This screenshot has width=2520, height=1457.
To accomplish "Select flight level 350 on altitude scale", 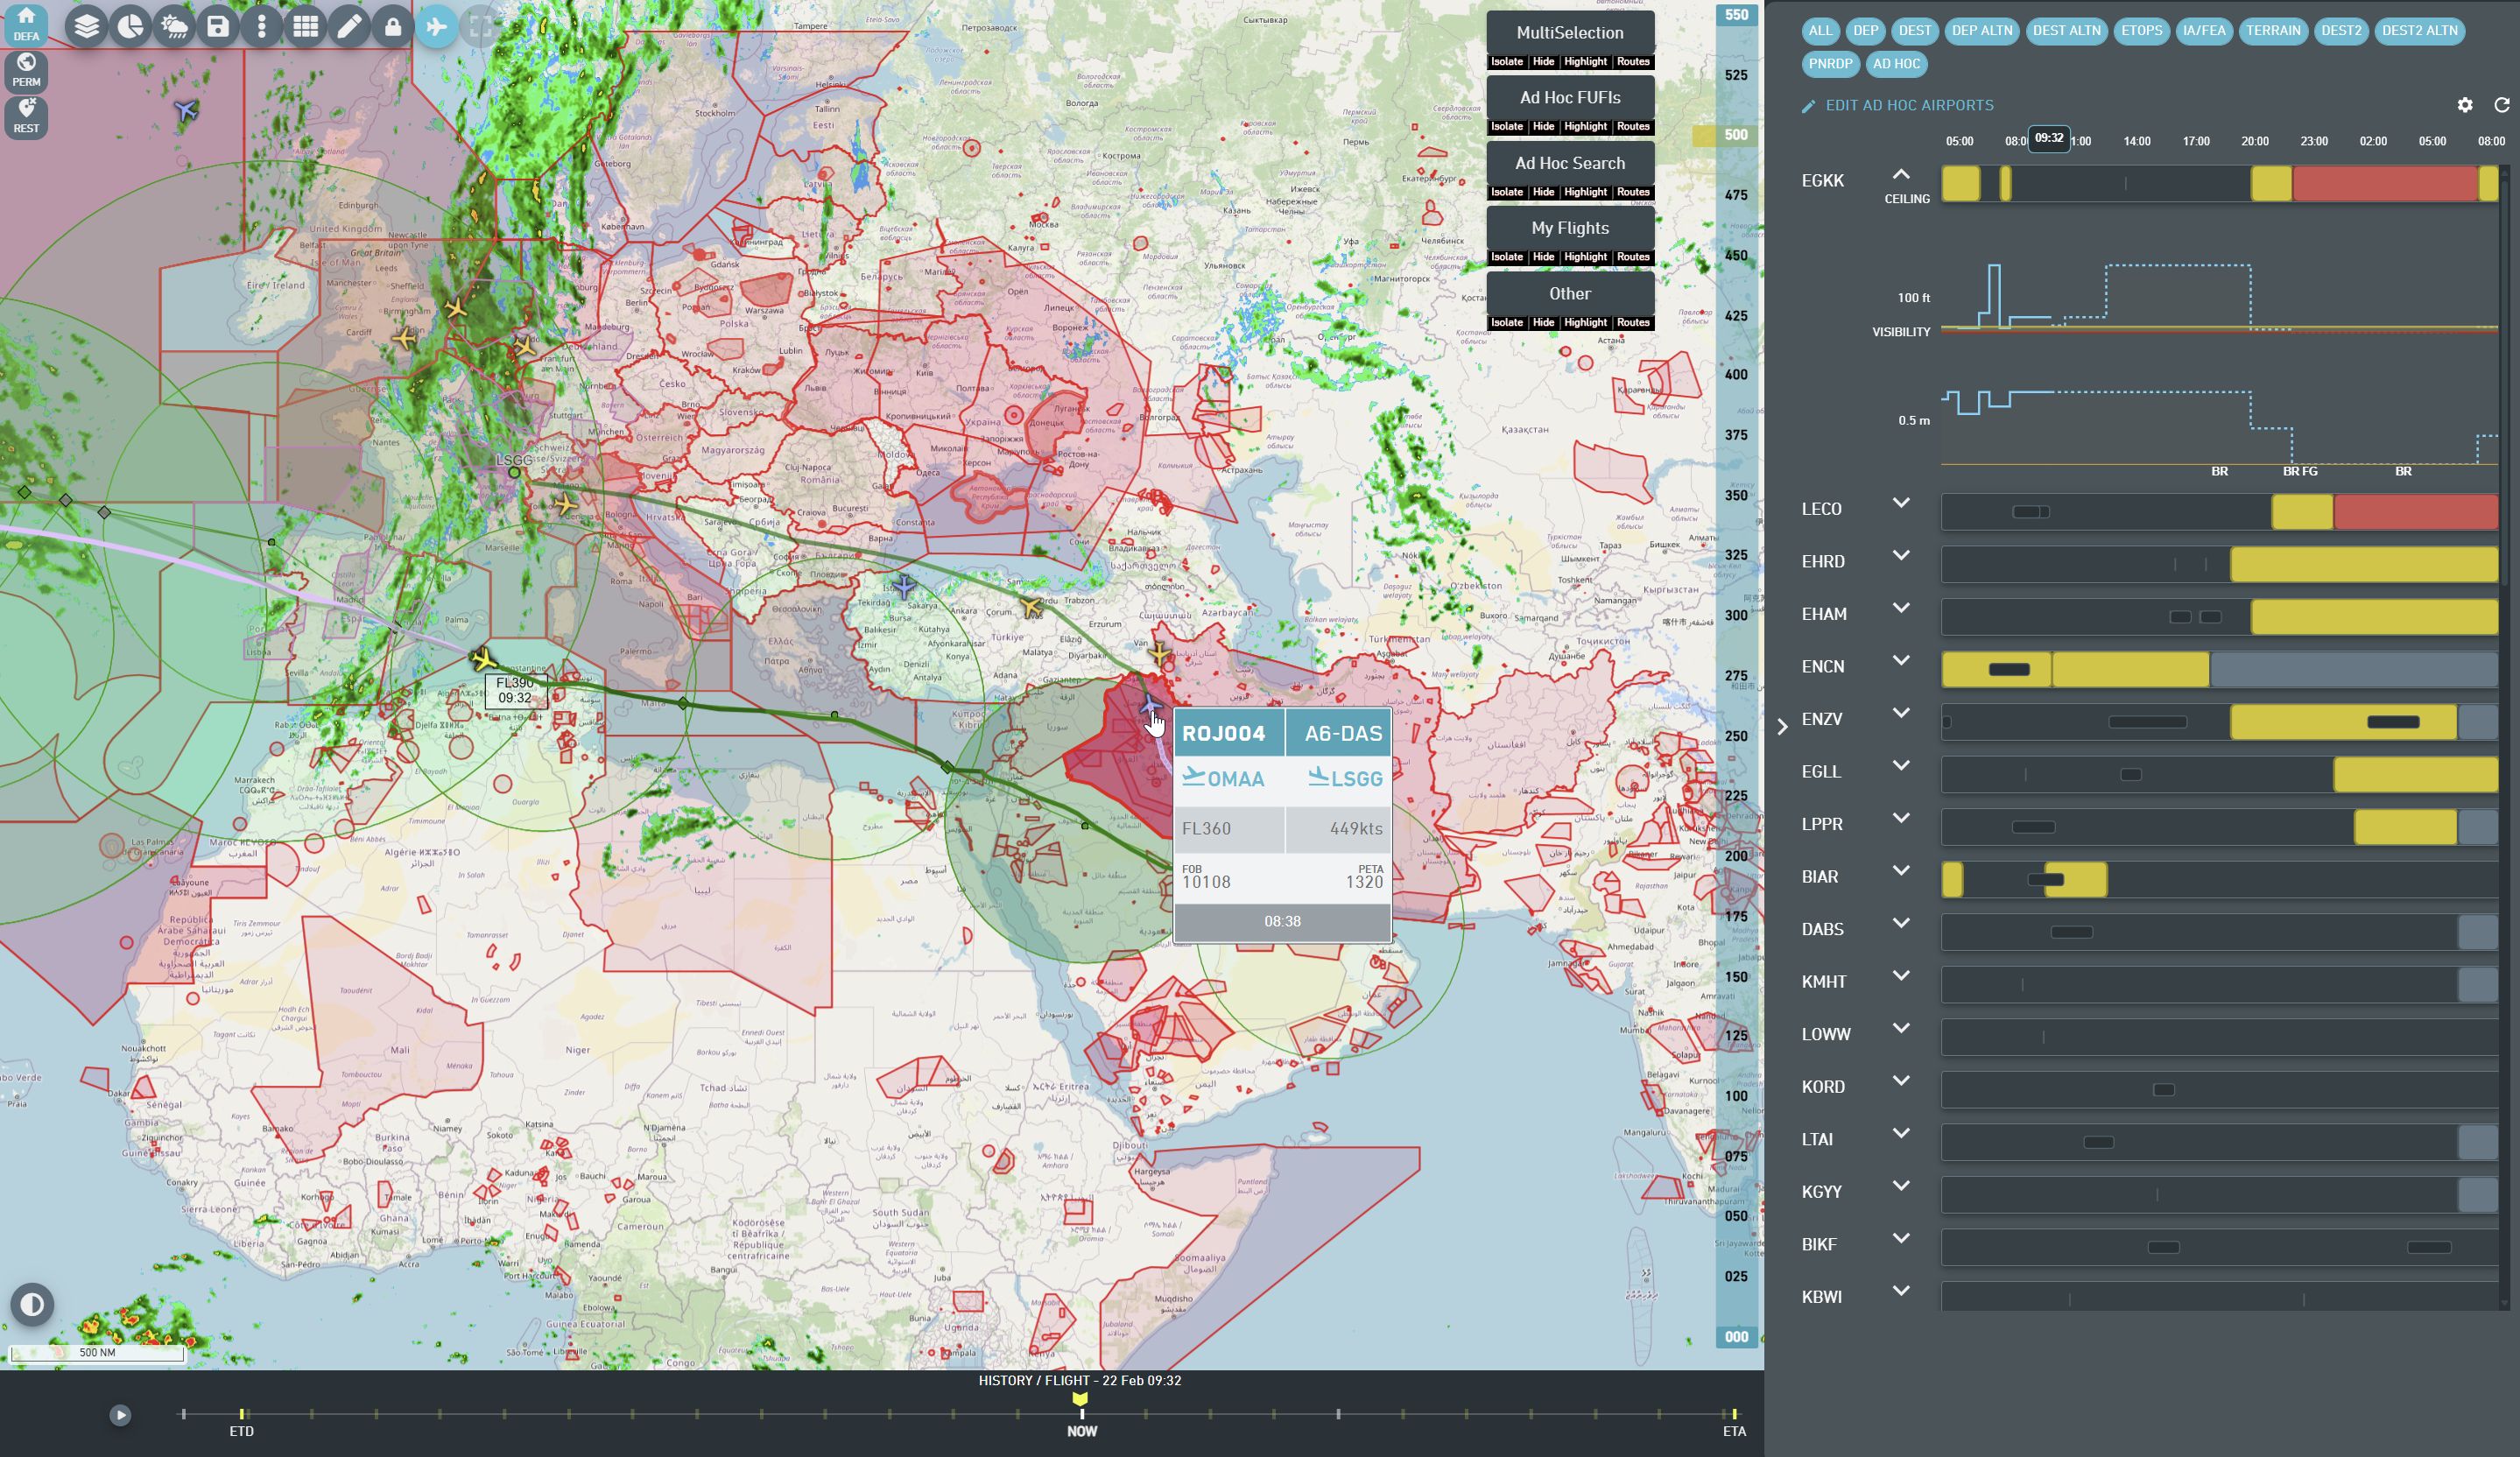I will click(x=1736, y=495).
